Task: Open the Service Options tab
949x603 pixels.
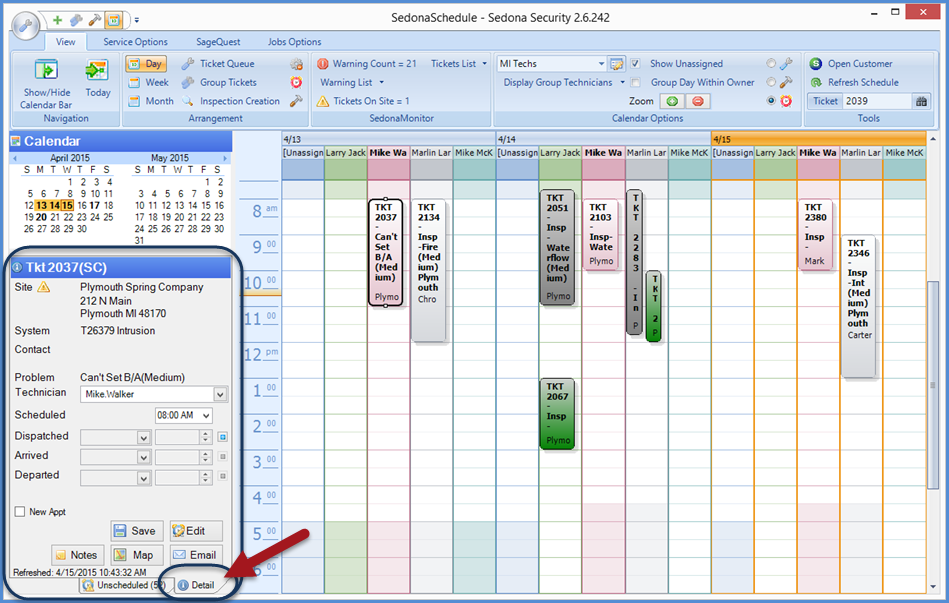Action: point(135,42)
